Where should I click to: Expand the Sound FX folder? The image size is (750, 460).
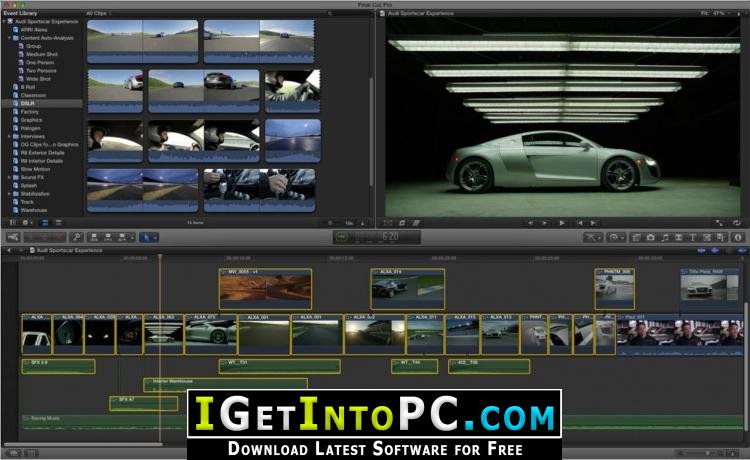point(10,177)
